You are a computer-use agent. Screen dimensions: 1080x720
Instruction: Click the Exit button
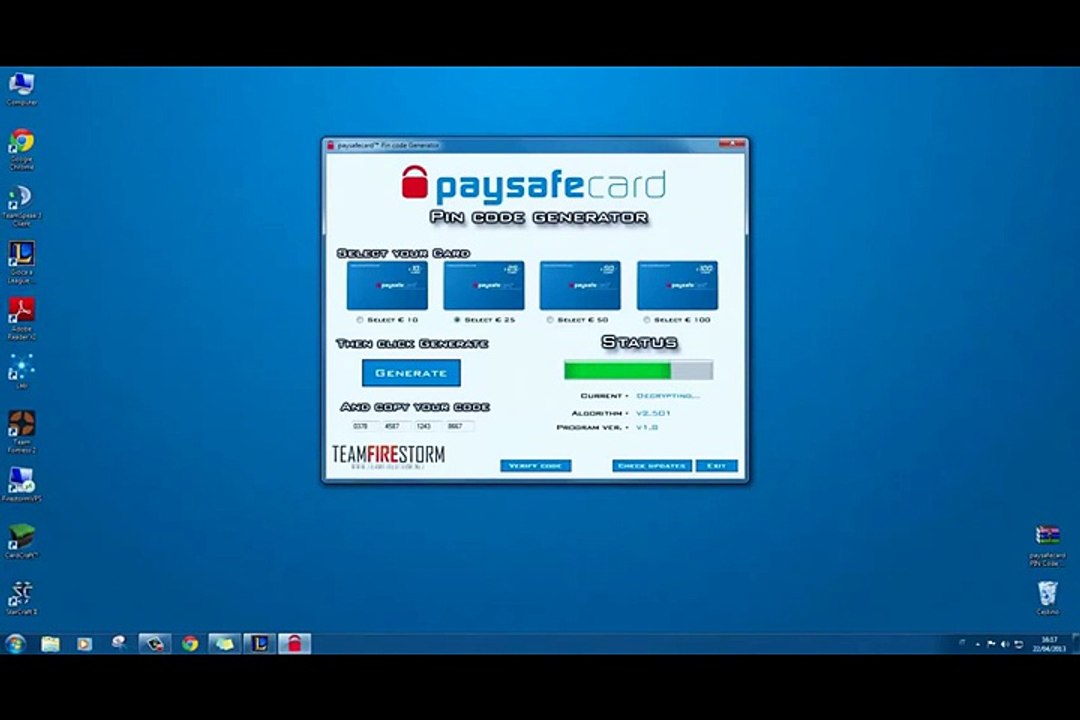(716, 466)
